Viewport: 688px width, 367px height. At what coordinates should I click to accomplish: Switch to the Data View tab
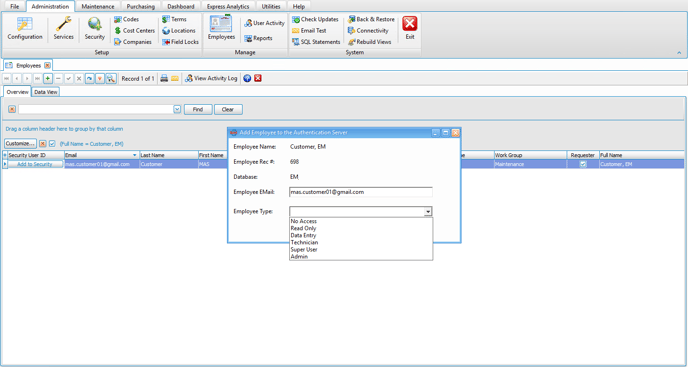tap(46, 92)
